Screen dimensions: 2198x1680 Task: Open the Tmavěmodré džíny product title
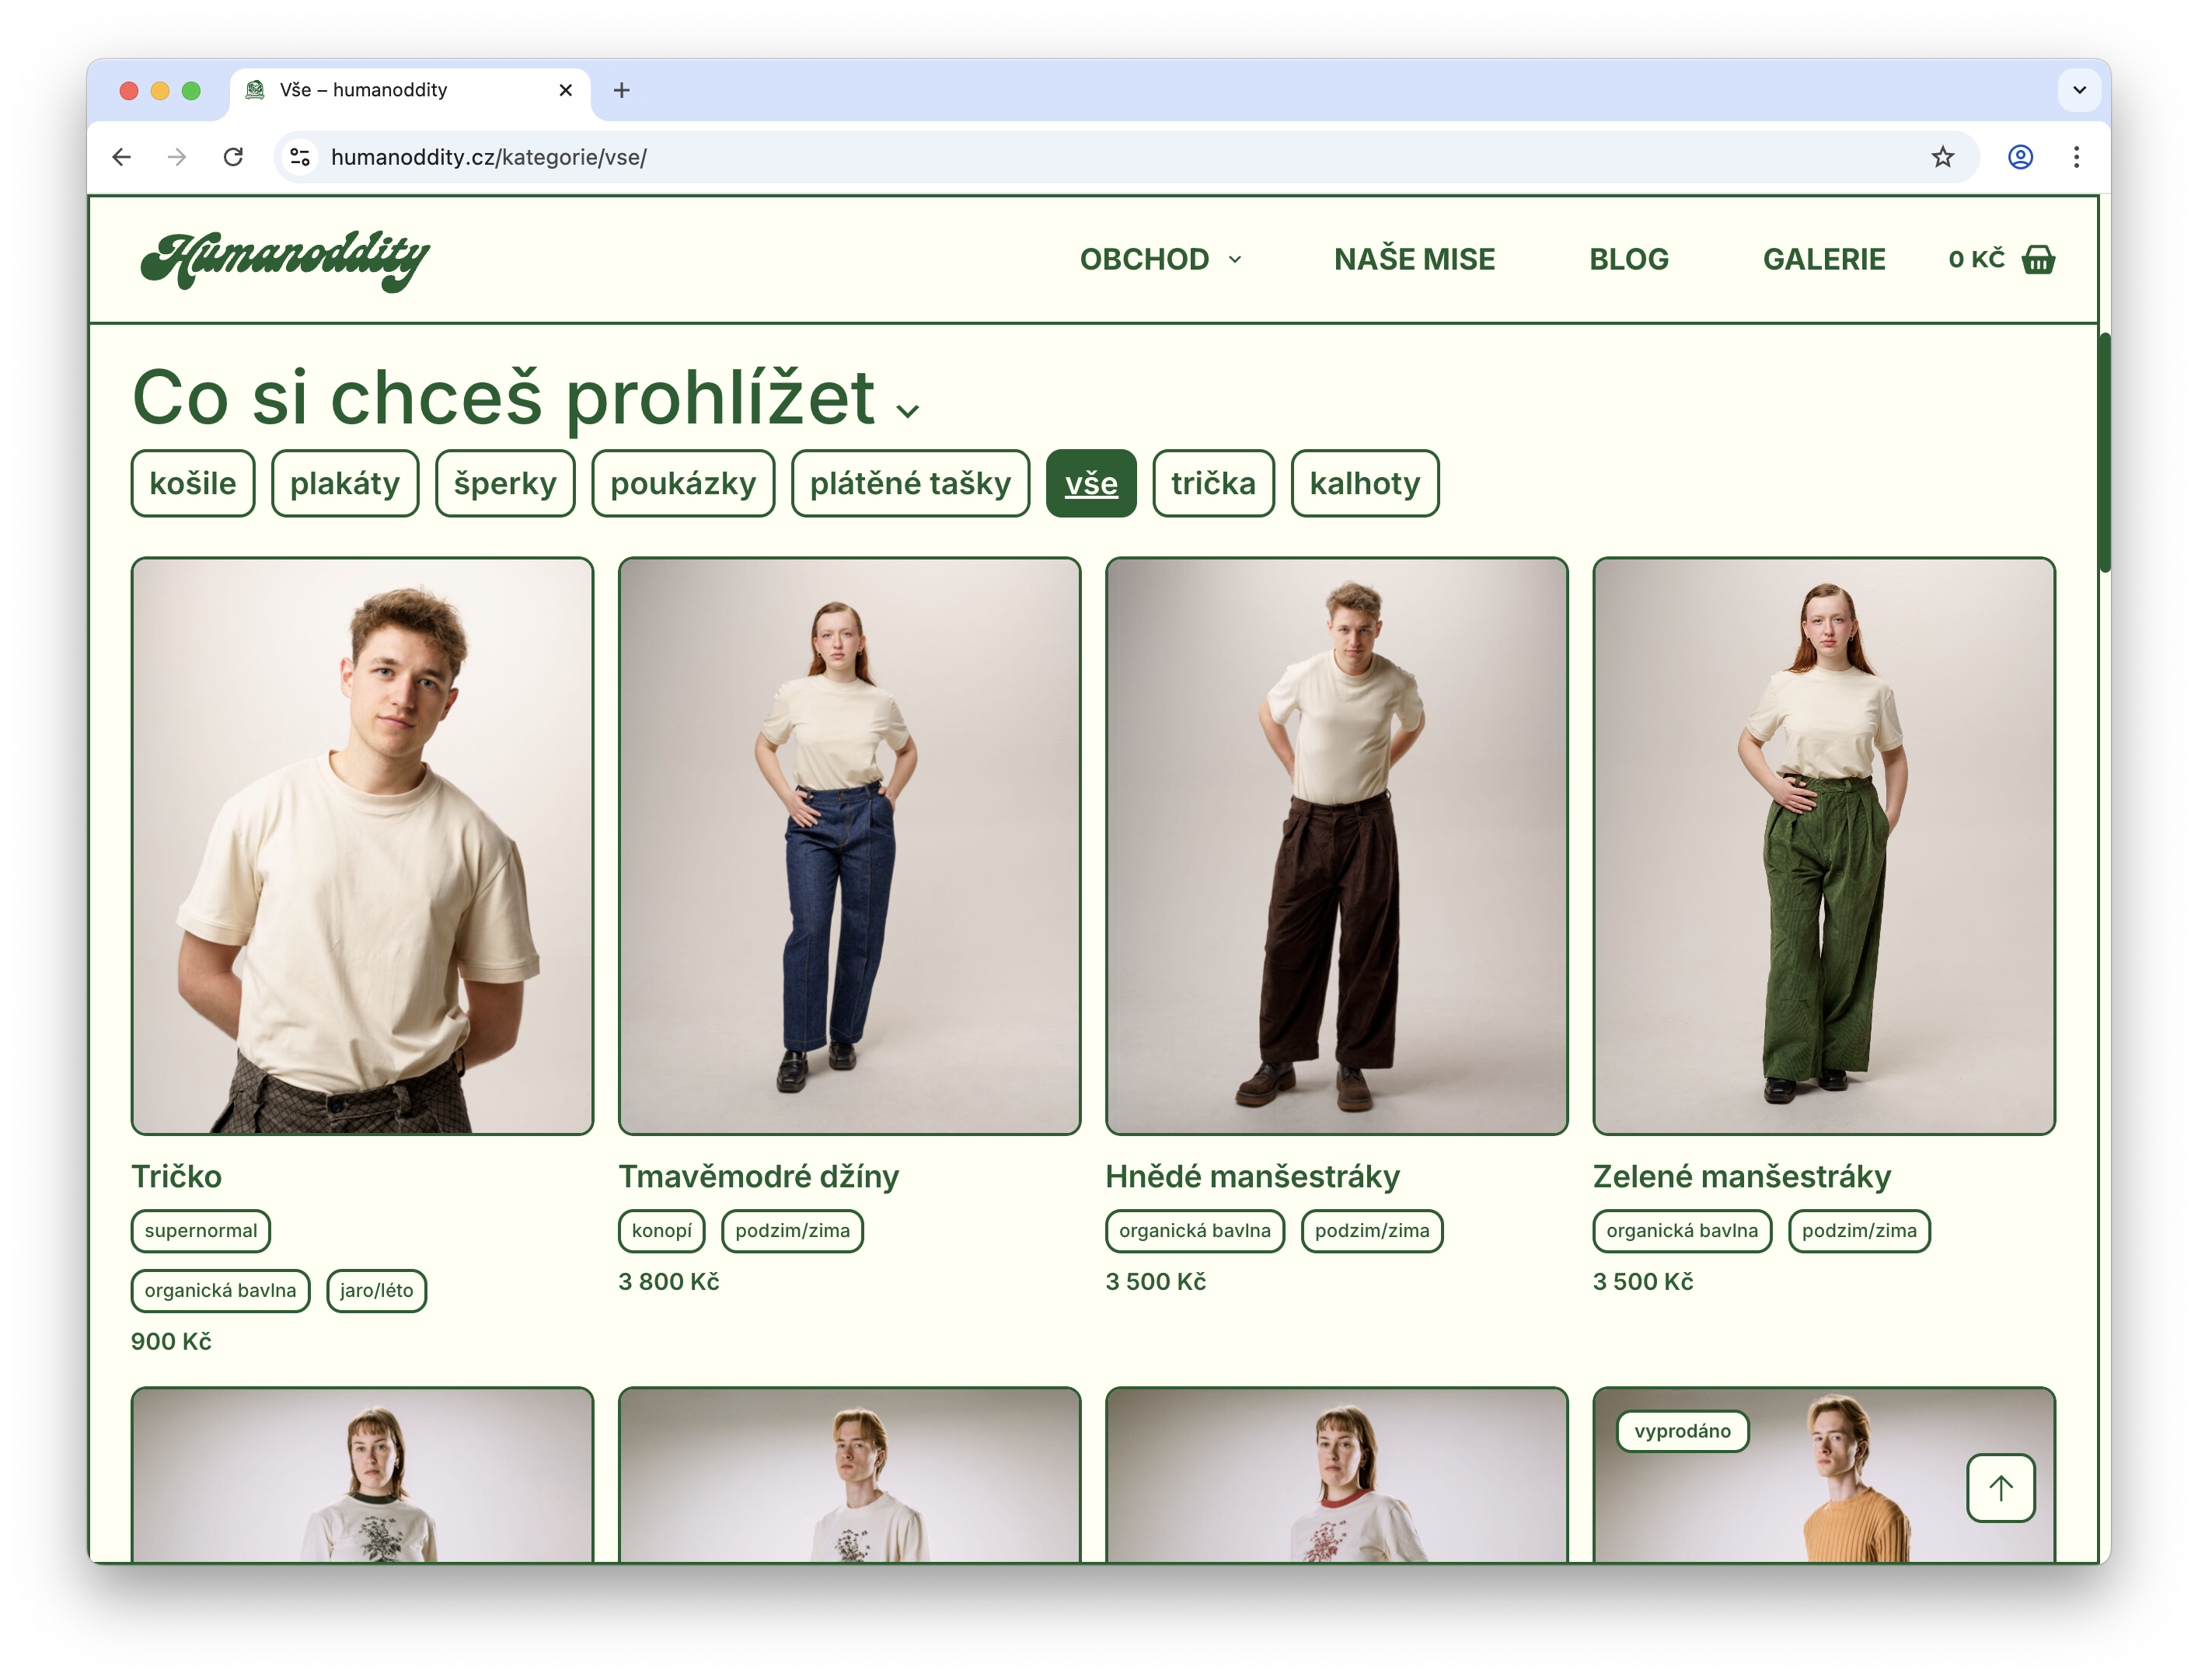tap(758, 1176)
